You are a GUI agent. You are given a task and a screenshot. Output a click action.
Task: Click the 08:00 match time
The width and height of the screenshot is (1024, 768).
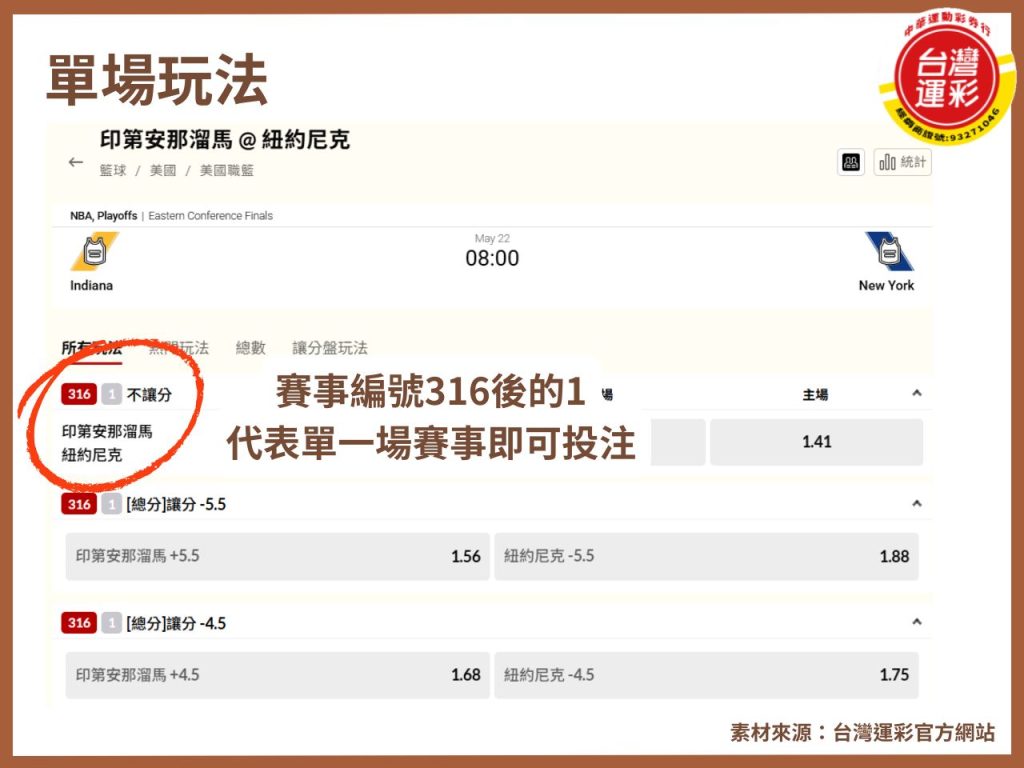tap(492, 259)
